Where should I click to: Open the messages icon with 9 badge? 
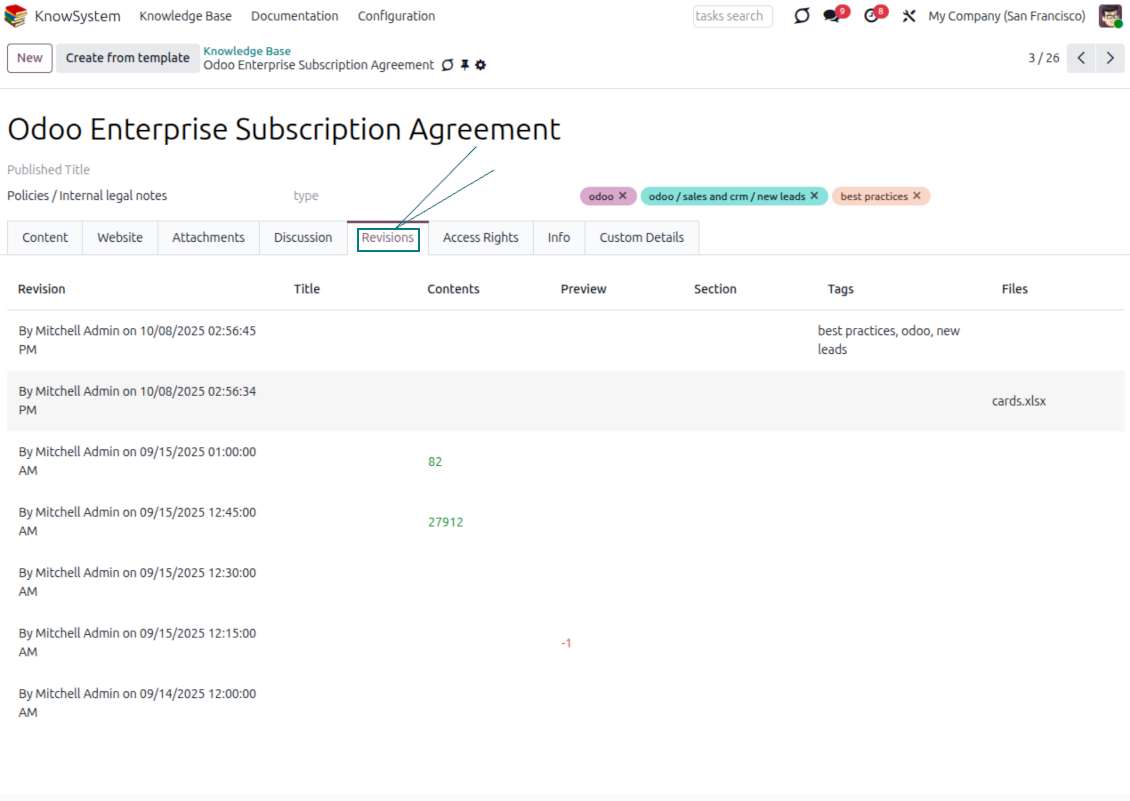[831, 16]
